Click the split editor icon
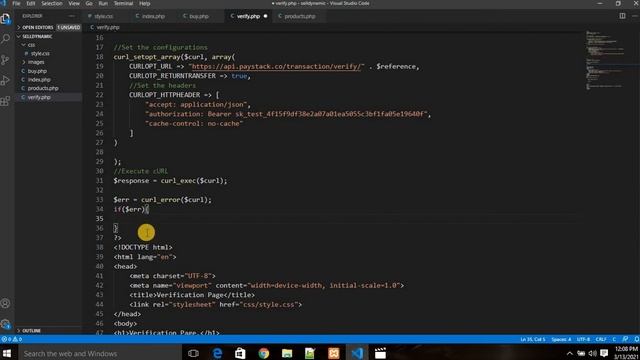The height and width of the screenshot is (360, 640). [622, 16]
